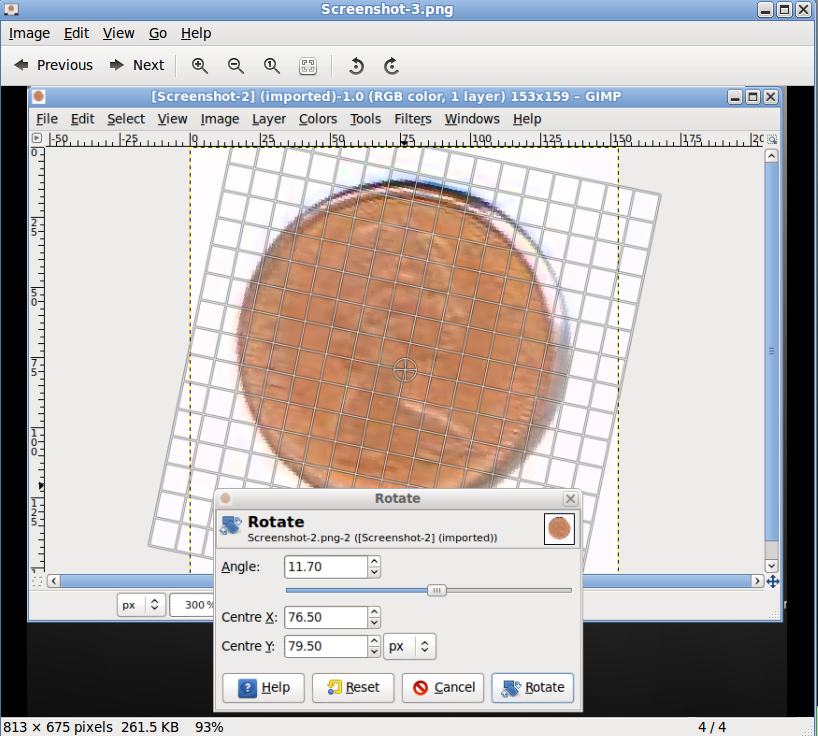Cancel the Rotate dialog
Viewport: 818px width, 736px height.
coord(443,687)
